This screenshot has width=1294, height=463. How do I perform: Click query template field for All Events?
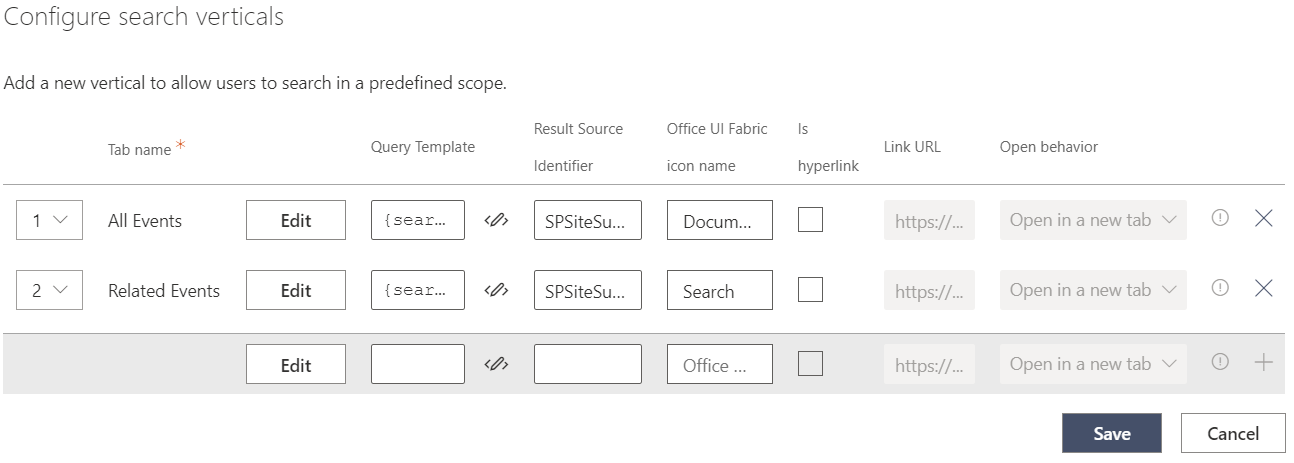click(418, 220)
